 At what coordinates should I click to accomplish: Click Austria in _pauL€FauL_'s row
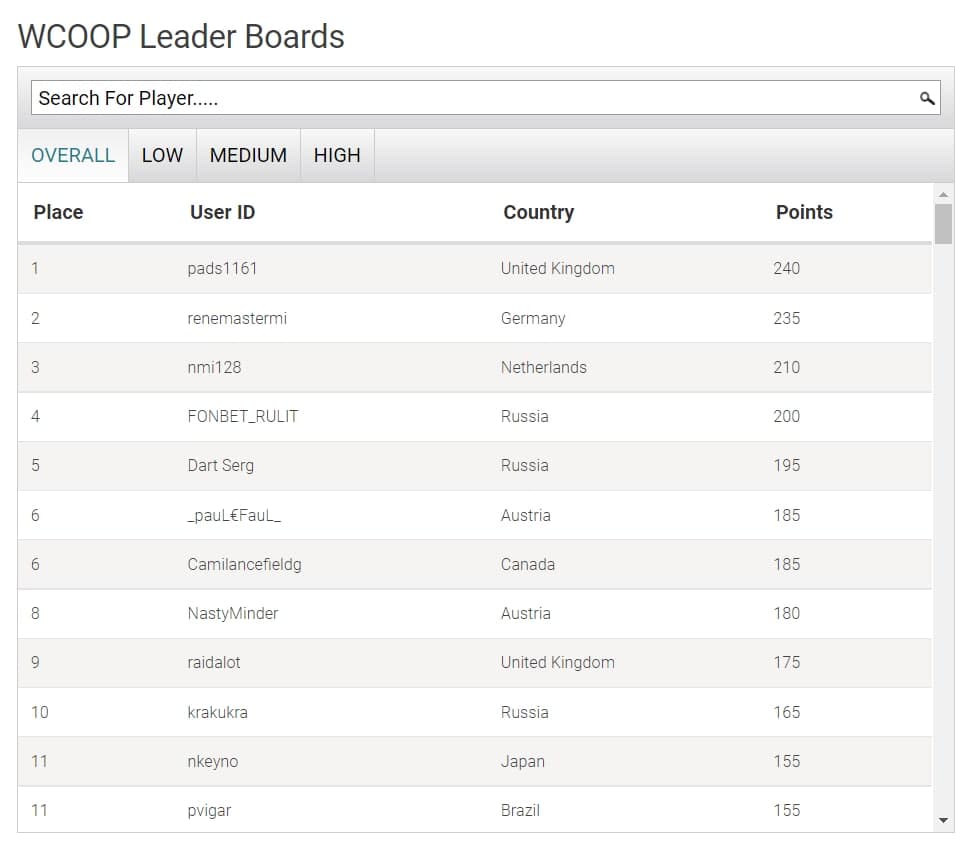[526, 516]
